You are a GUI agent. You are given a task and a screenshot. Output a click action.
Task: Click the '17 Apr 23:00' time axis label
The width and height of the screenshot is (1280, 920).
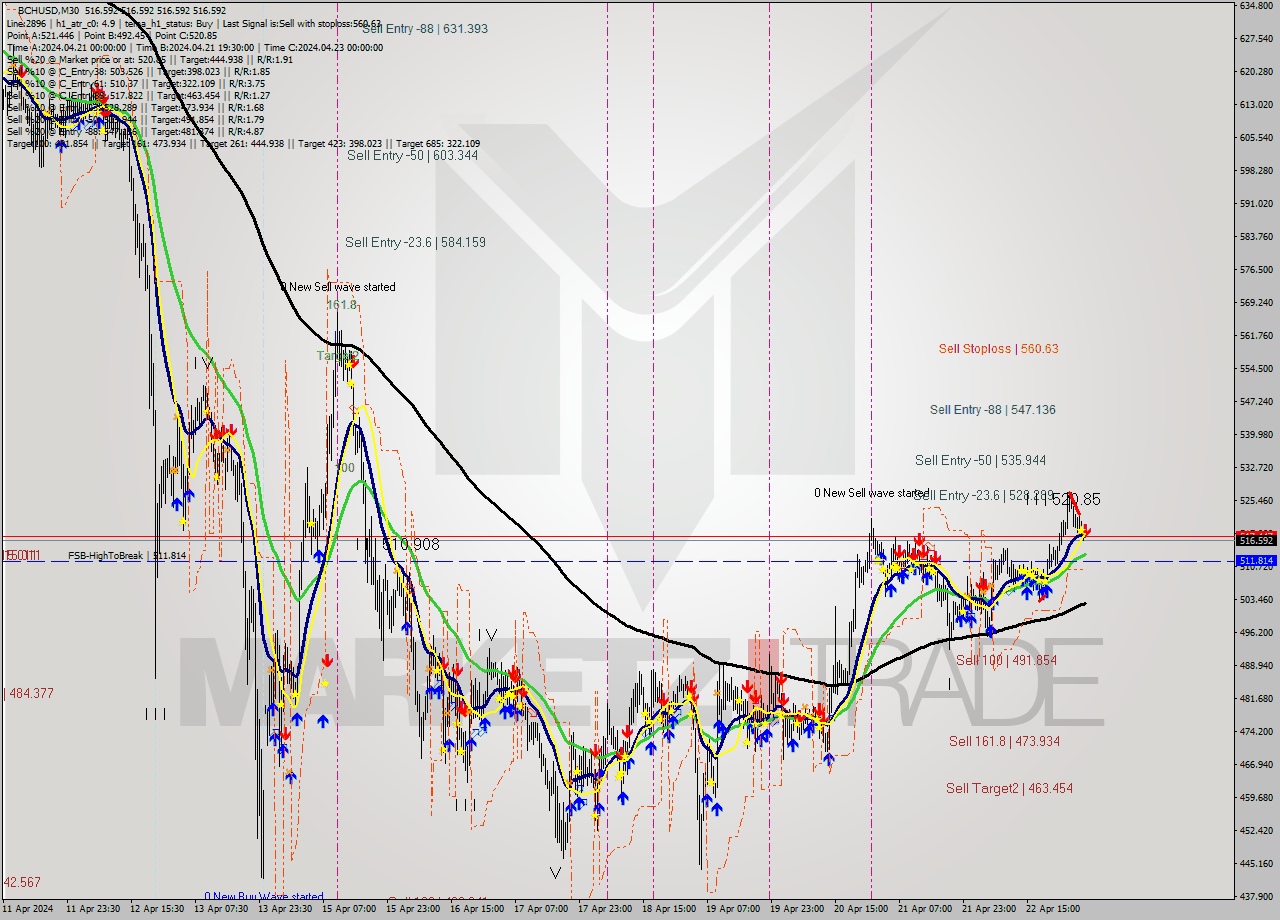[x=605, y=909]
